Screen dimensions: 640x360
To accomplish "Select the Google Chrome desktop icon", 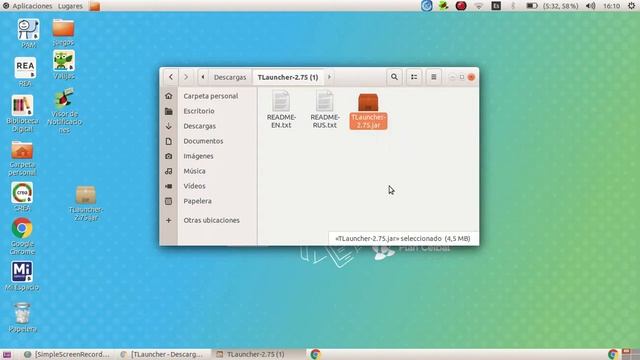I will pos(22,236).
